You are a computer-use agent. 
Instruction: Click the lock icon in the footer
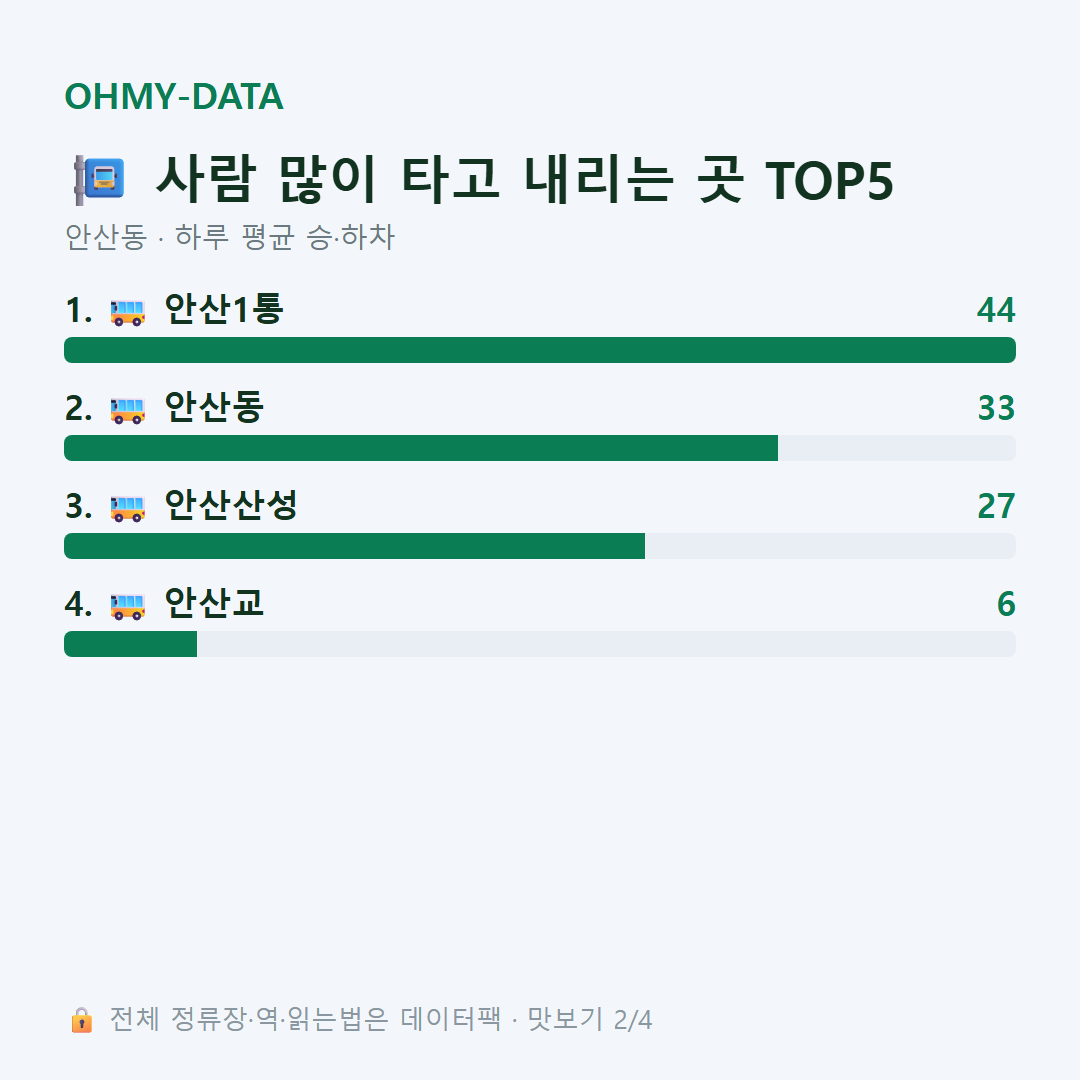pyautogui.click(x=81, y=1019)
